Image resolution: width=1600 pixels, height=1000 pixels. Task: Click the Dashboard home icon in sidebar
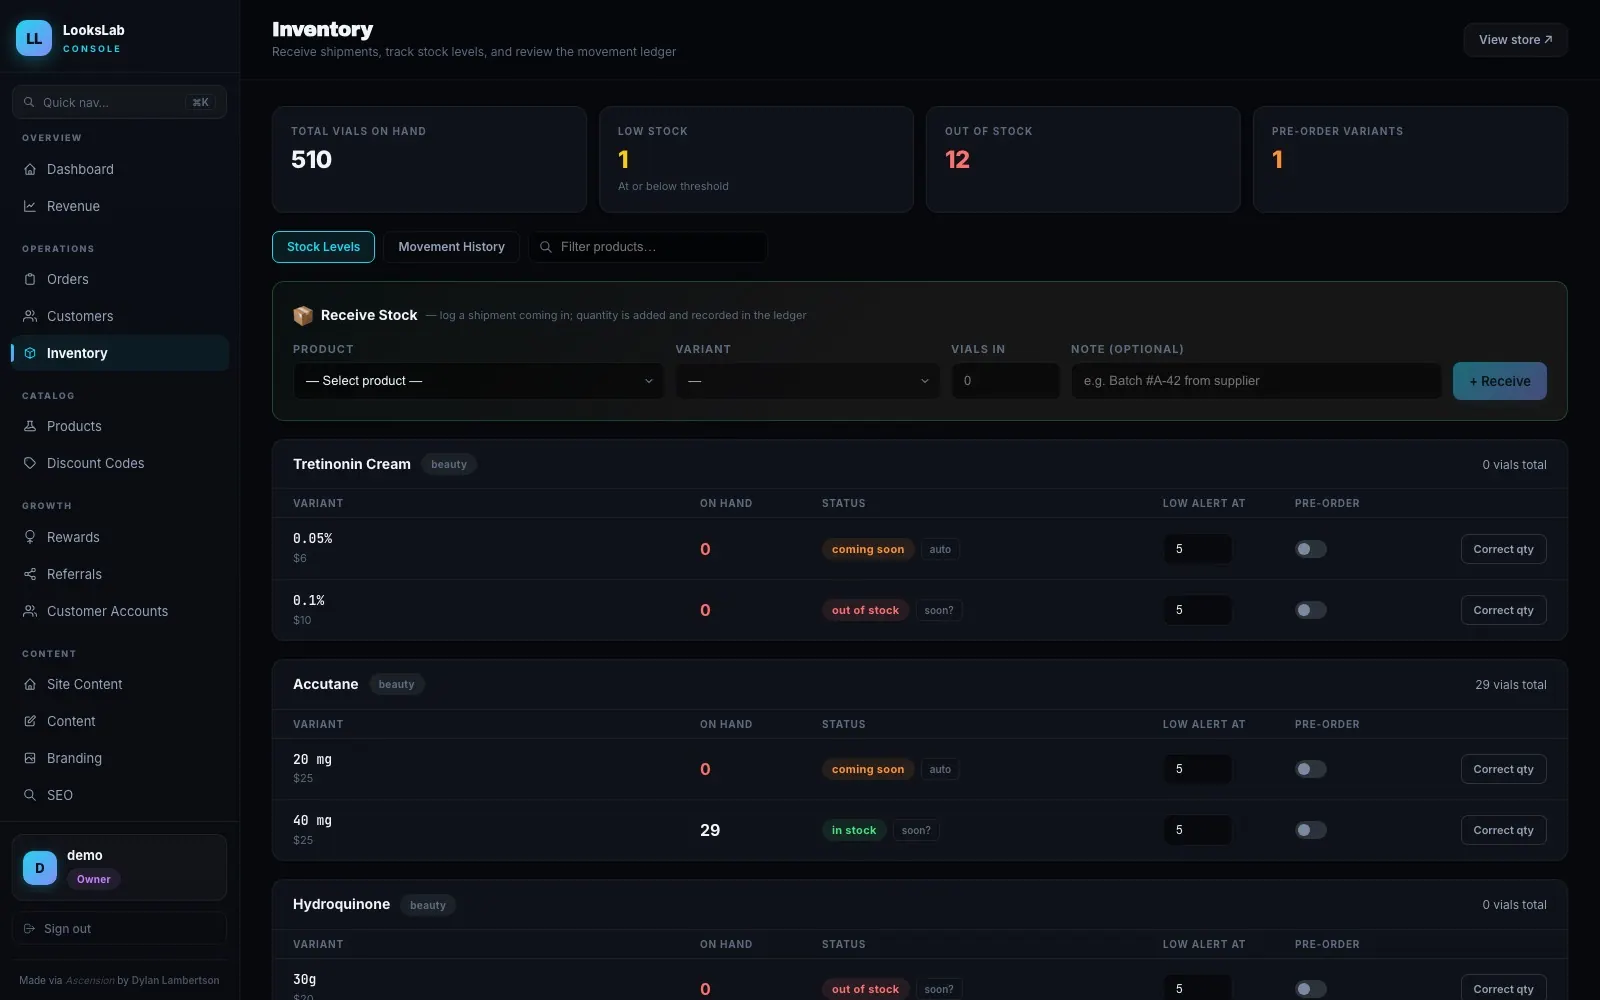[x=30, y=169]
